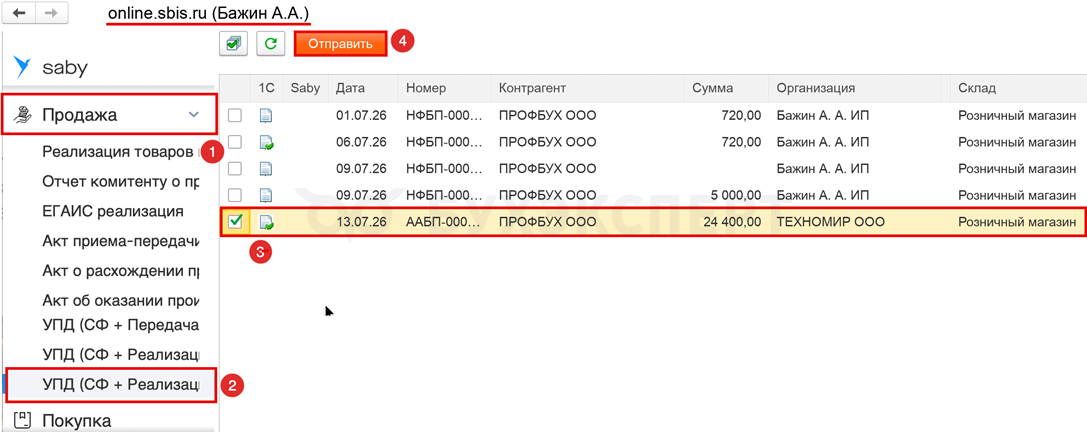Sort by the Дата column header
Viewport: 1087px width, 432px height.
(364, 88)
